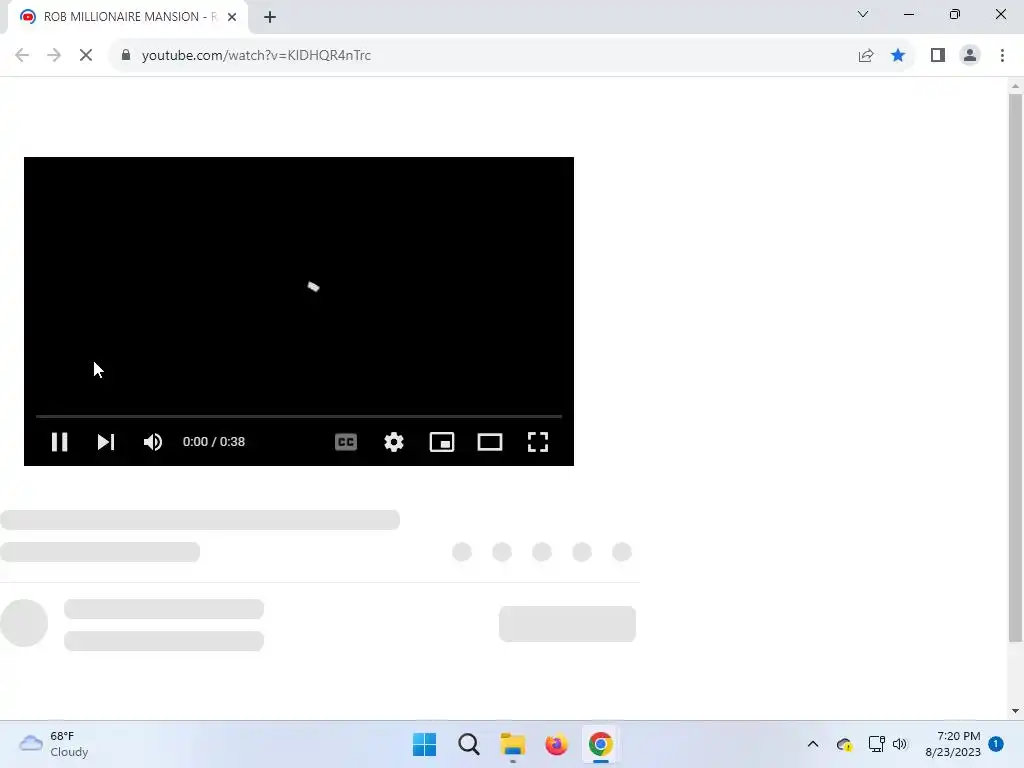Stop loading the page

coord(86,55)
